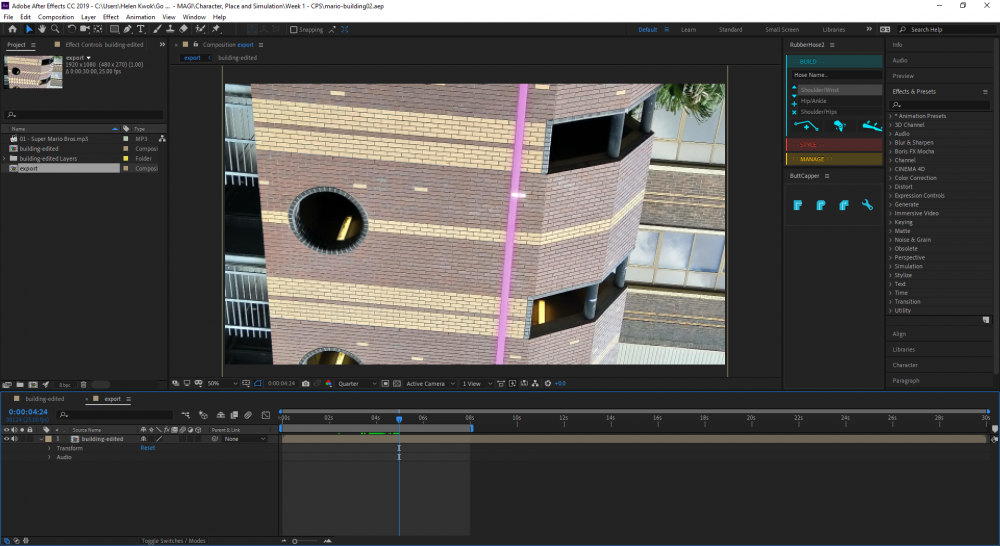This screenshot has height=546, width=1000.
Task: Select the Puppet Pin tool
Action: pos(216,29)
